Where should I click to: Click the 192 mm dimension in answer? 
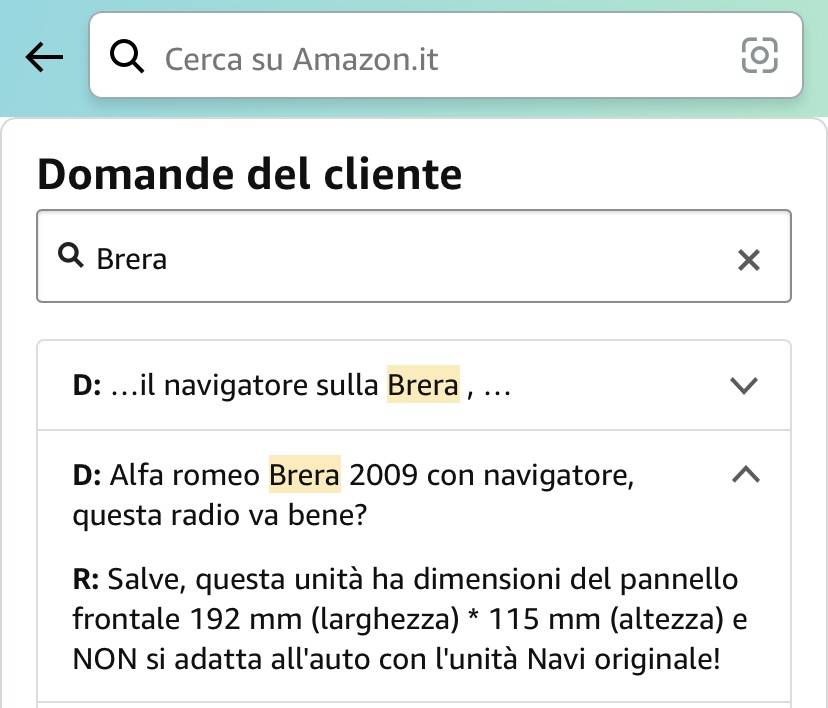point(246,619)
